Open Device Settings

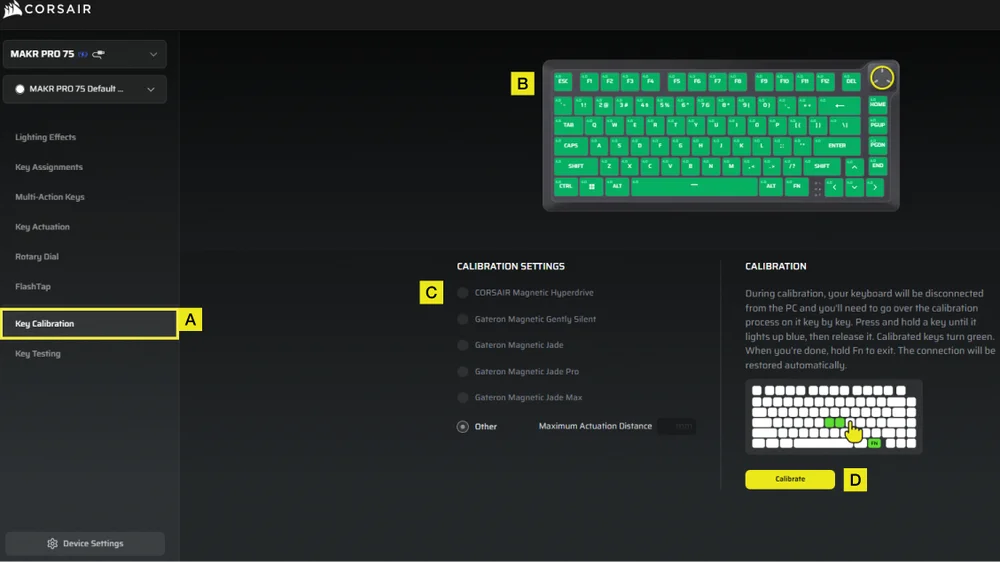85,544
